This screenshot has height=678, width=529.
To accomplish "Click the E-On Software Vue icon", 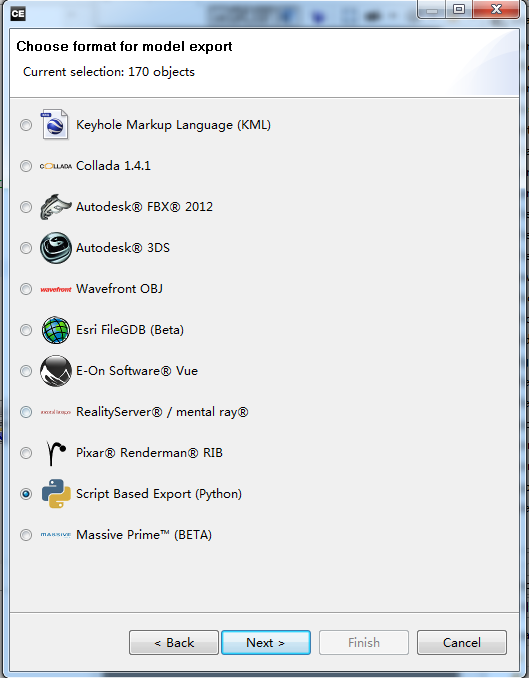I will tap(56, 371).
